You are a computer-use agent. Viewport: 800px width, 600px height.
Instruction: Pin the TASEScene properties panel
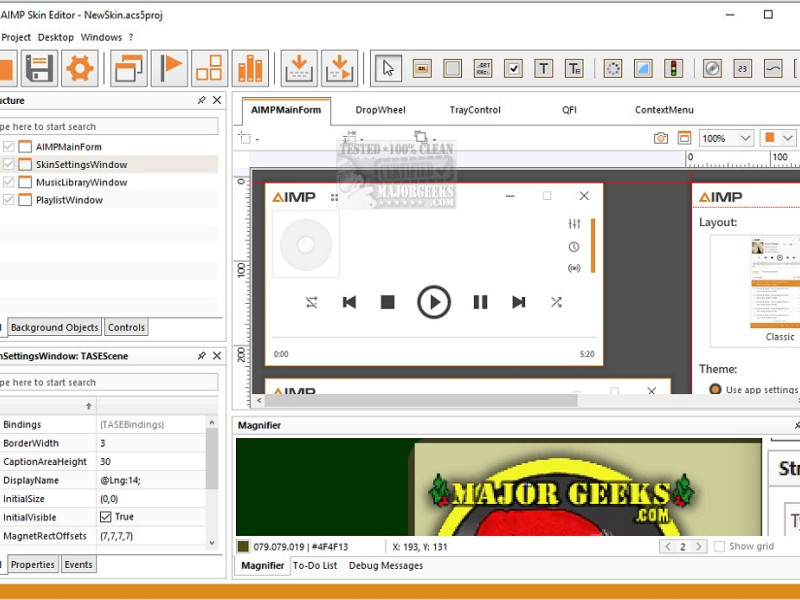pos(202,356)
